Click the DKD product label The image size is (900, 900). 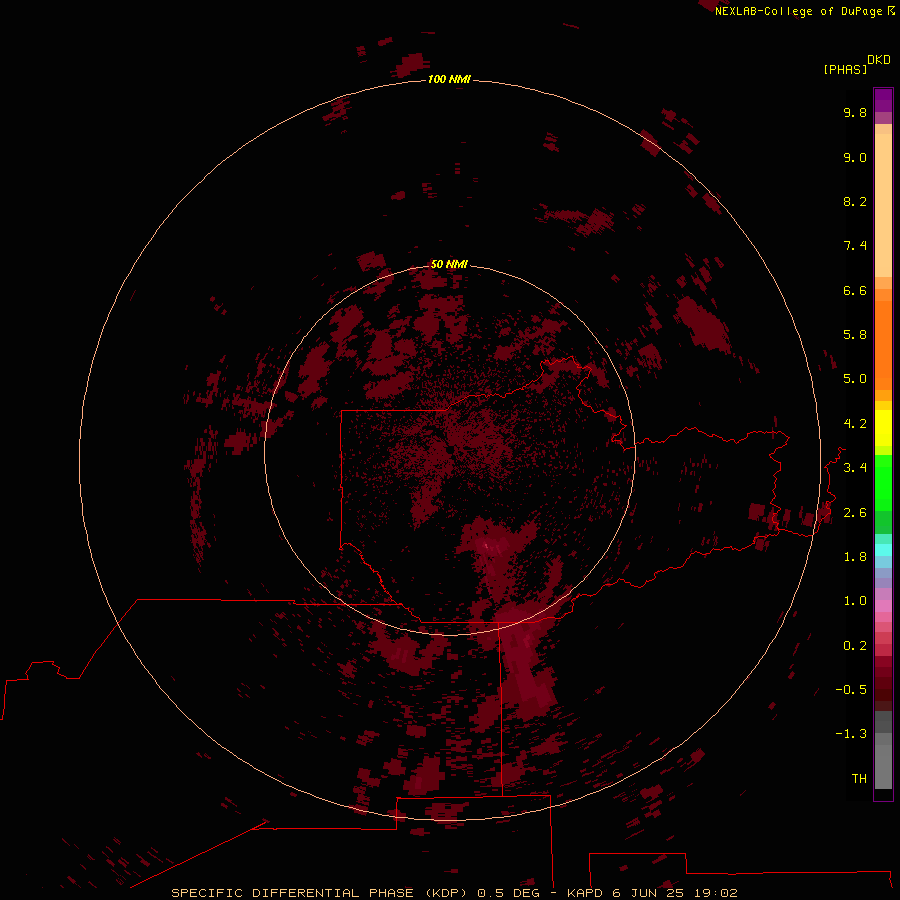(879, 60)
